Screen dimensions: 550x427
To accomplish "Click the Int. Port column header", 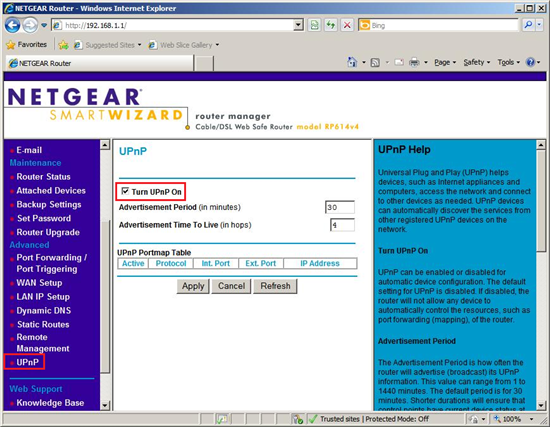I will (216, 263).
